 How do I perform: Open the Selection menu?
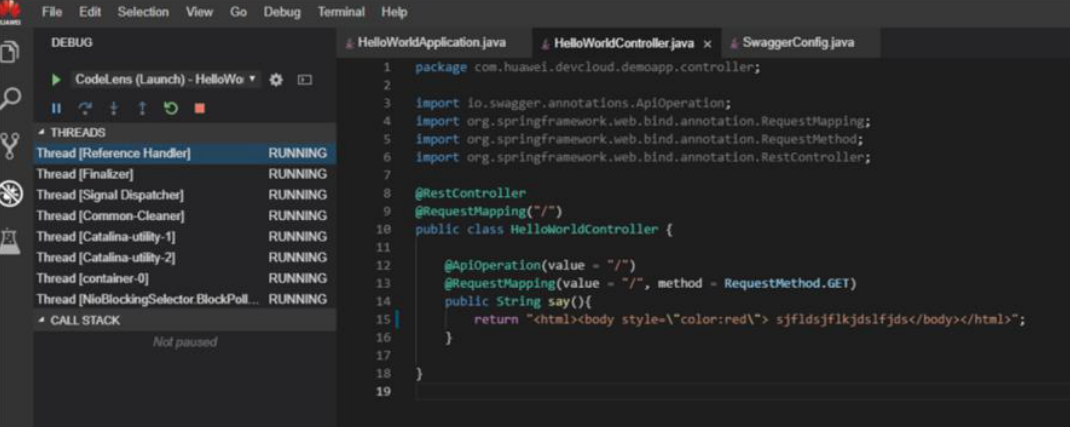point(143,12)
